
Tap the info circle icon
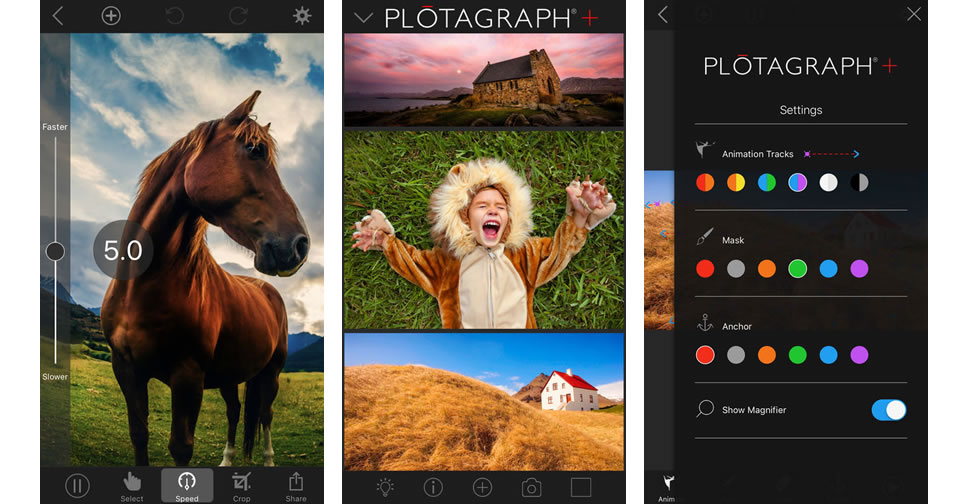pos(433,487)
